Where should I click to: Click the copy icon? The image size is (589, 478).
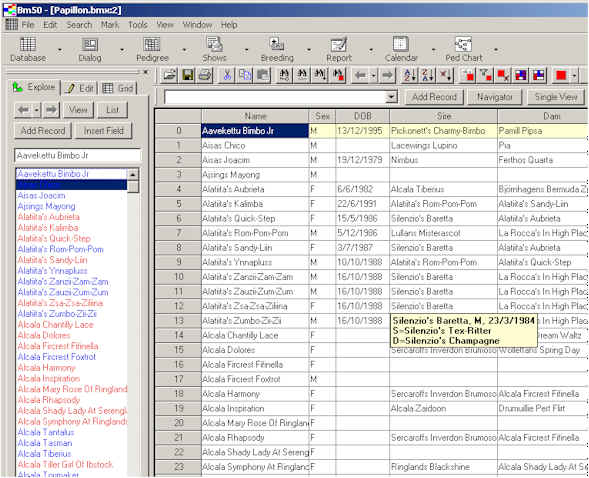tap(245, 75)
